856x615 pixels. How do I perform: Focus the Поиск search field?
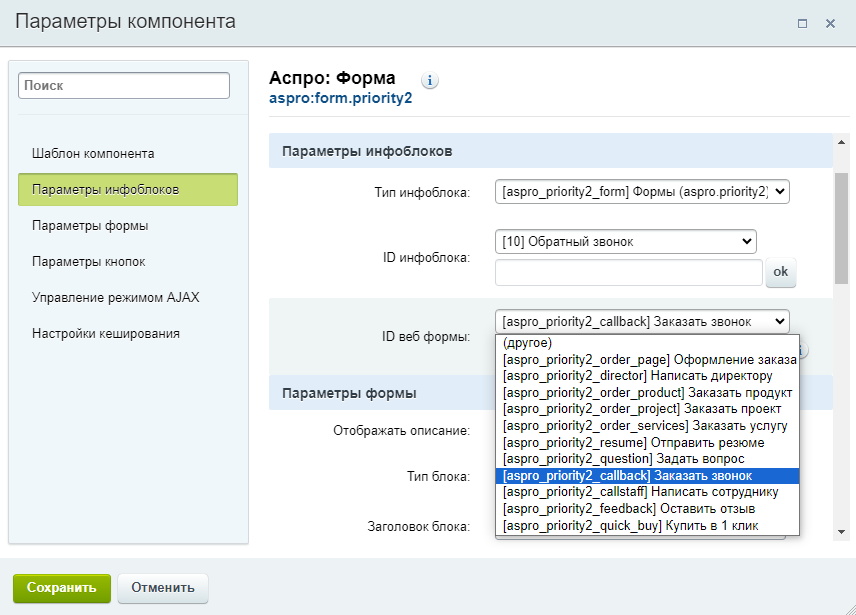[x=124, y=86]
